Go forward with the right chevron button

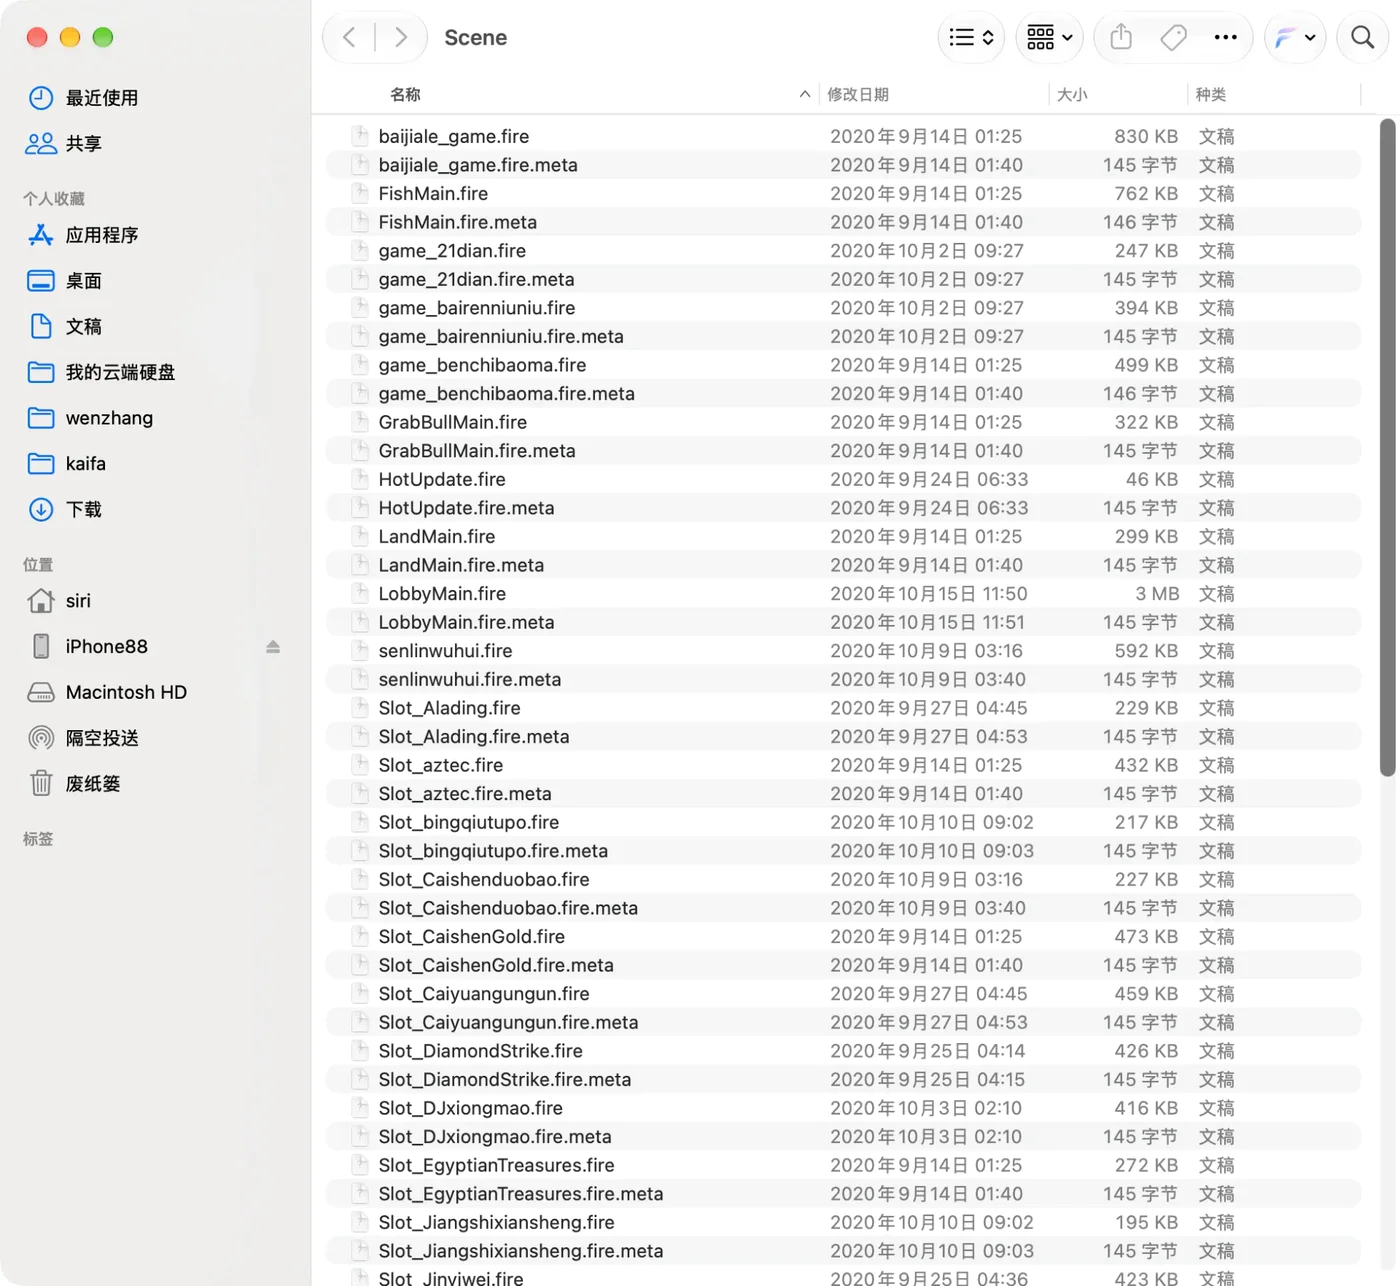[401, 38]
